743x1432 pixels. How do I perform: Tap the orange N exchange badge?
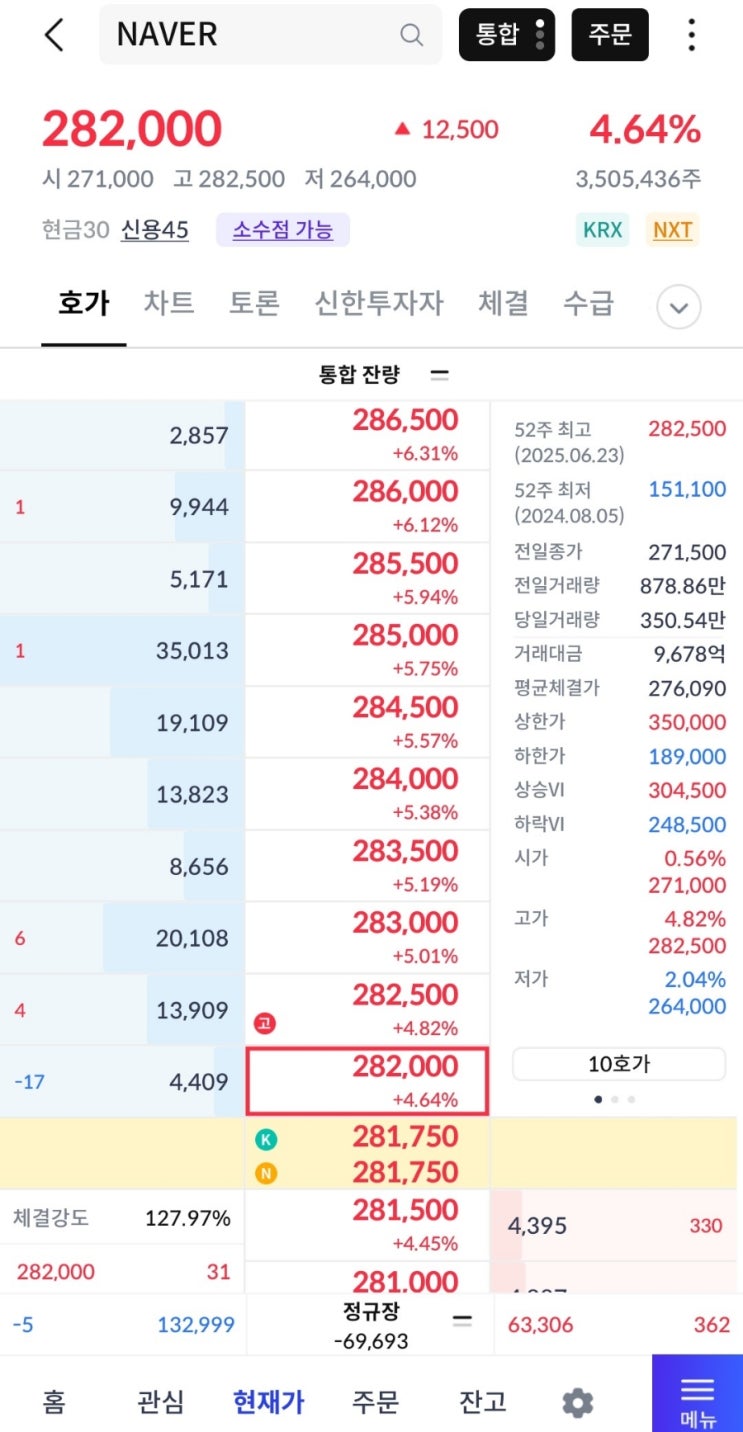click(x=265, y=1173)
